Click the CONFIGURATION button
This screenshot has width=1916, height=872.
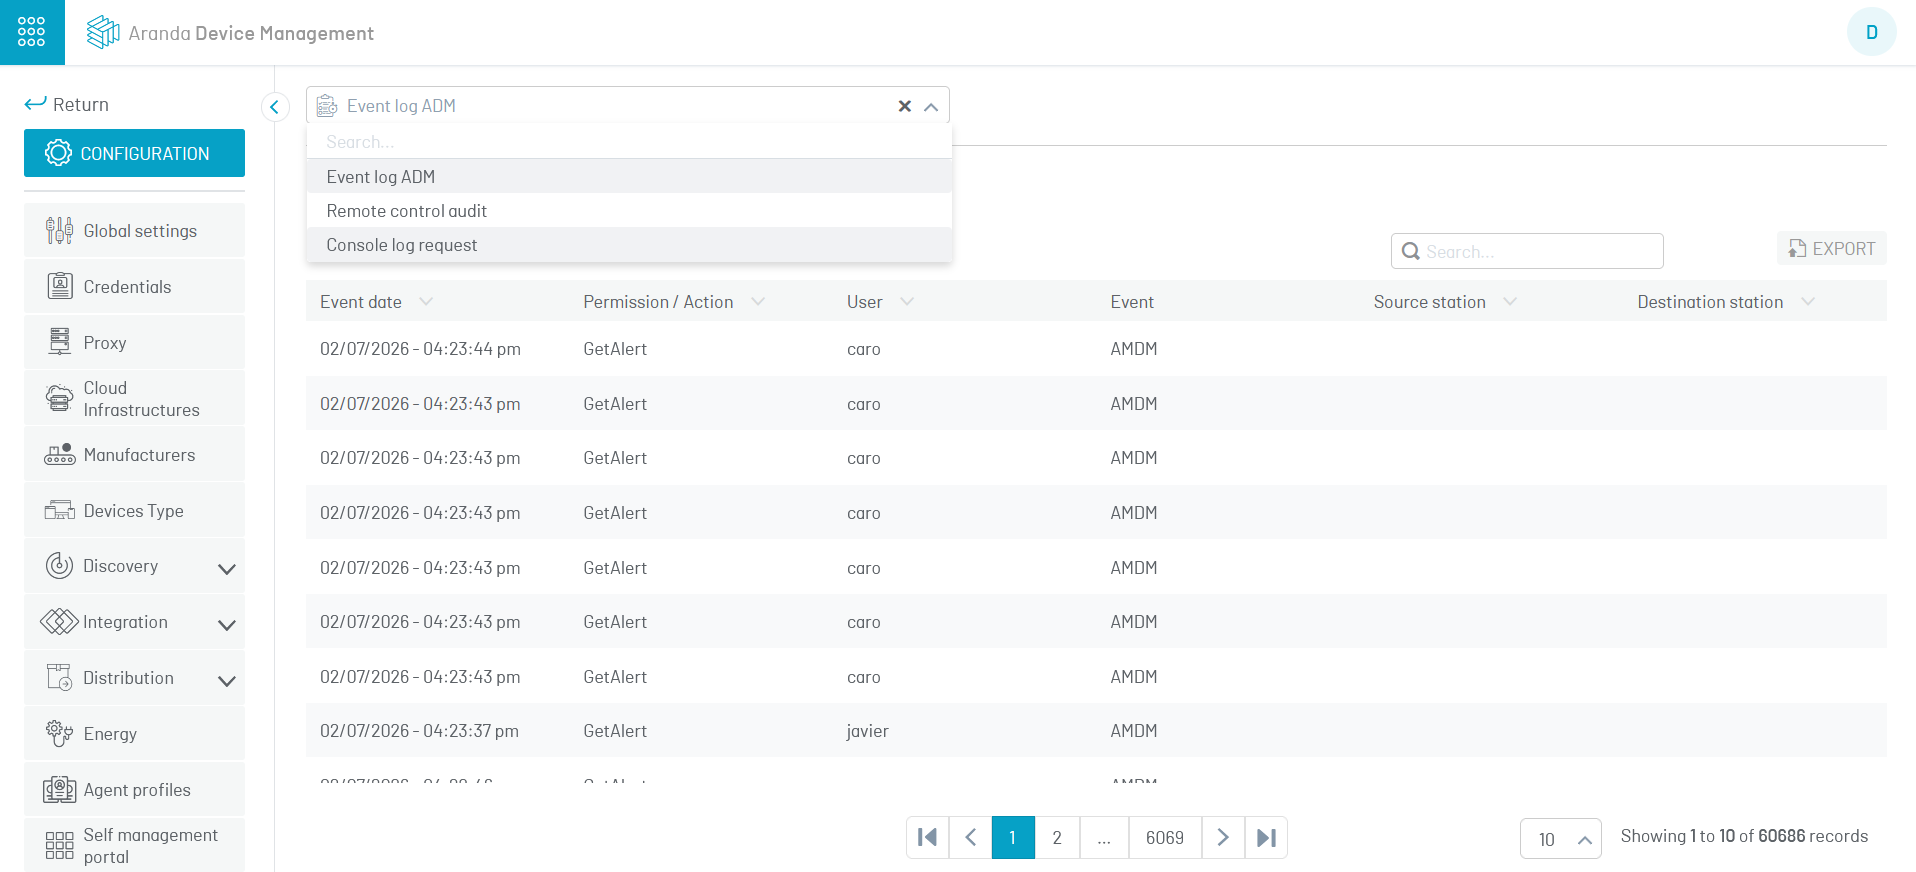tap(134, 153)
